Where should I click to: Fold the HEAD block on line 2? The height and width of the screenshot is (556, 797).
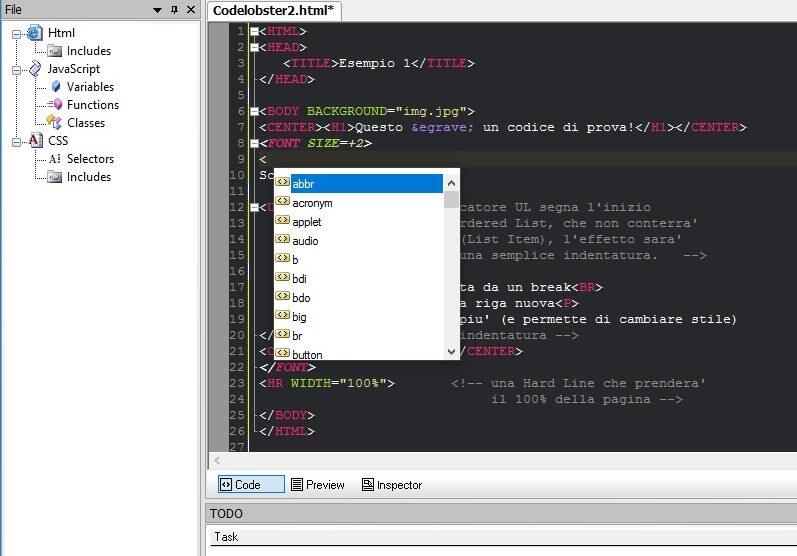(254, 47)
